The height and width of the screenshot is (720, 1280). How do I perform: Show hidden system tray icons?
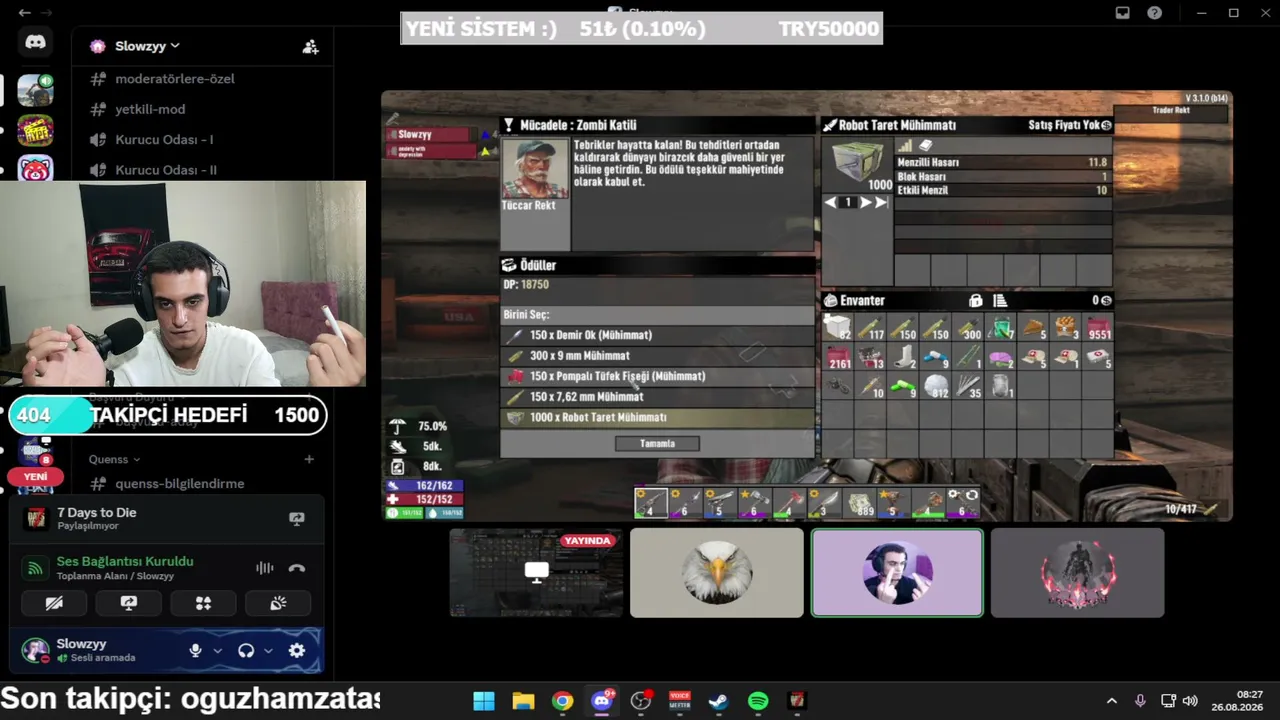(1111, 701)
